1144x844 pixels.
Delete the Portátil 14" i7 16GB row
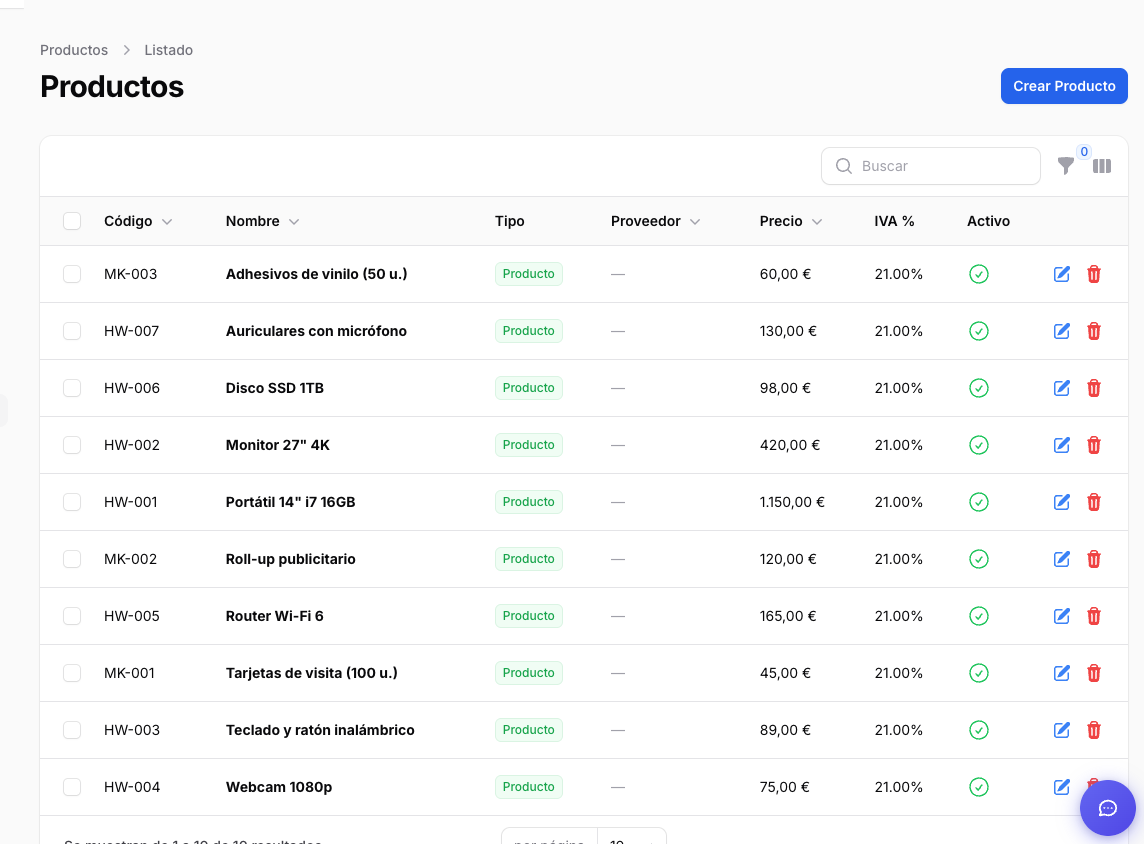click(1094, 502)
